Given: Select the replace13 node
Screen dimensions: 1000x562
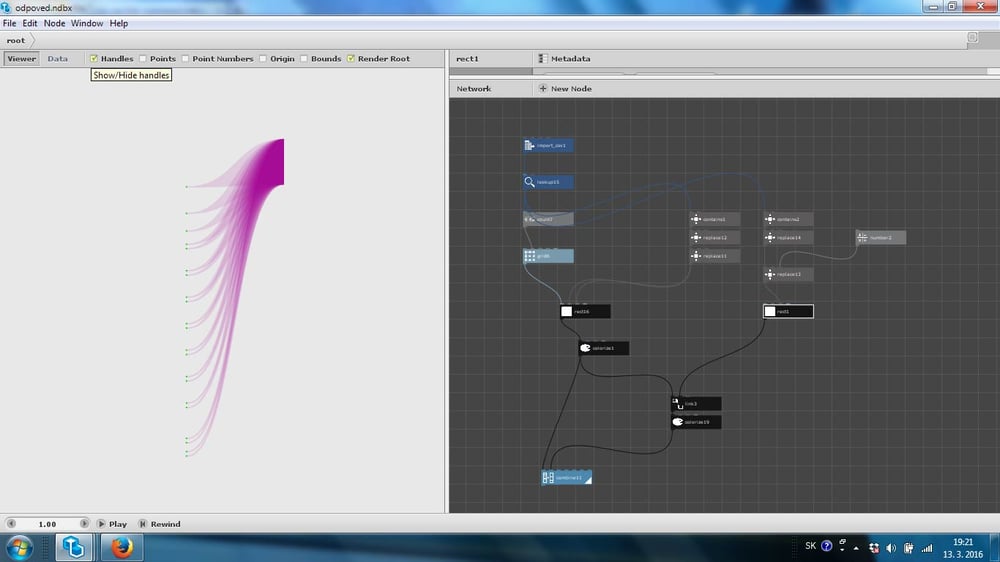Looking at the screenshot, I should point(788,274).
